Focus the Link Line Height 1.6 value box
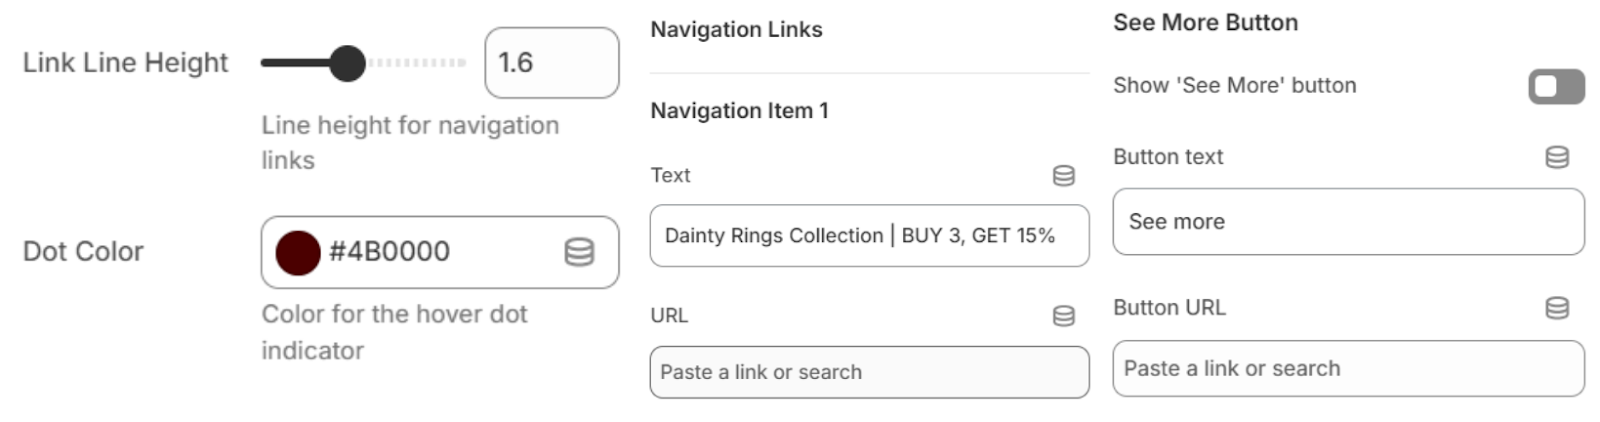This screenshot has width=1600, height=422. pyautogui.click(x=551, y=63)
